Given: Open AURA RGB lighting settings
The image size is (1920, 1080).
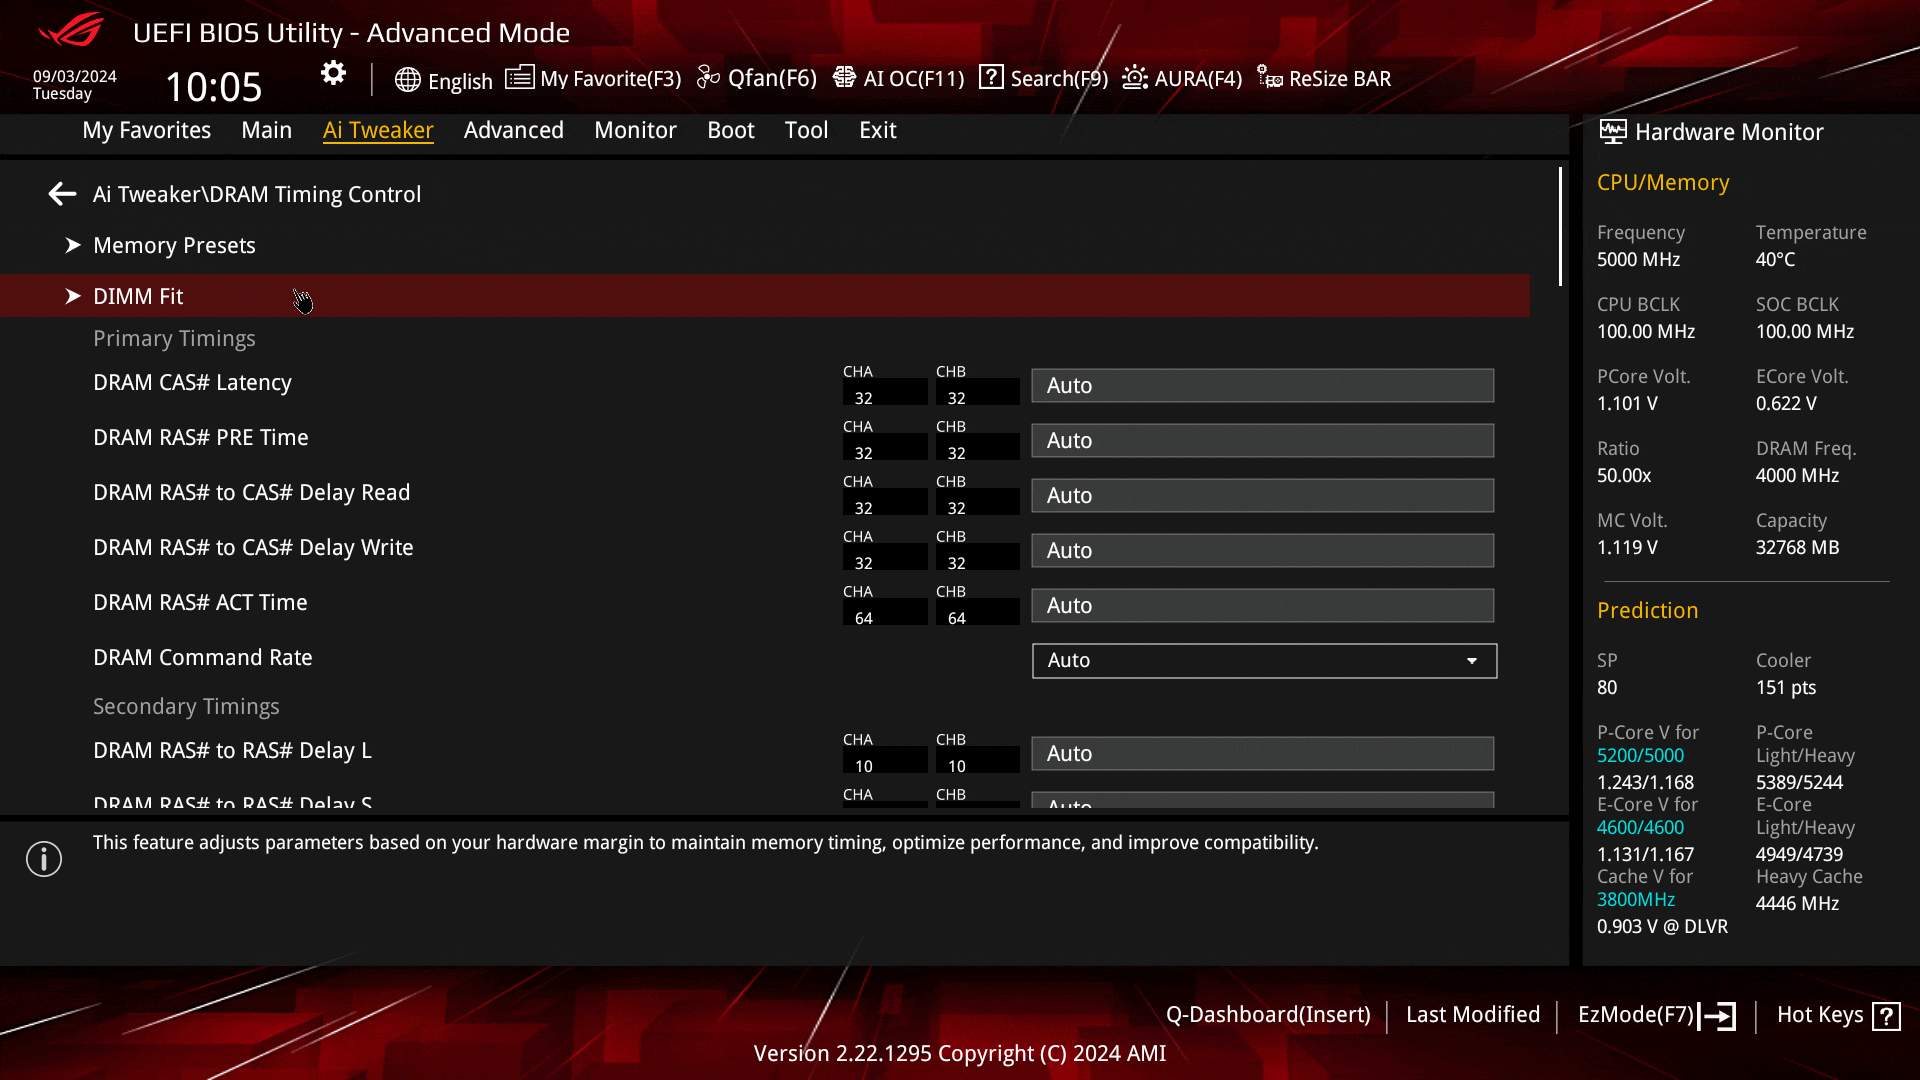Looking at the screenshot, I should coord(1180,78).
